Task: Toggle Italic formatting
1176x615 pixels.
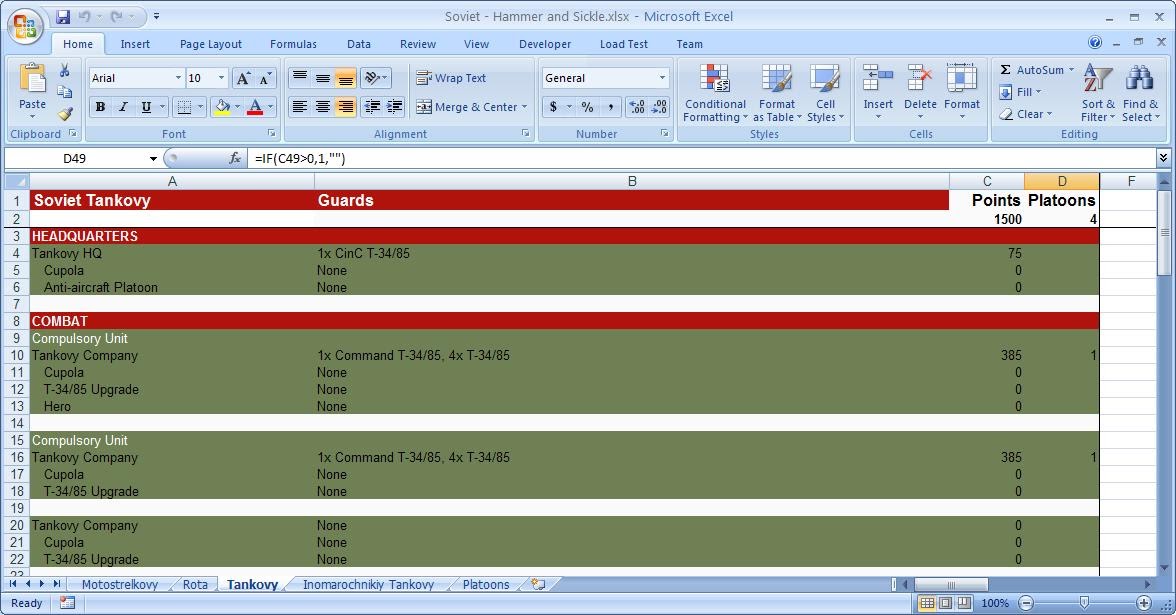Action: (x=123, y=107)
